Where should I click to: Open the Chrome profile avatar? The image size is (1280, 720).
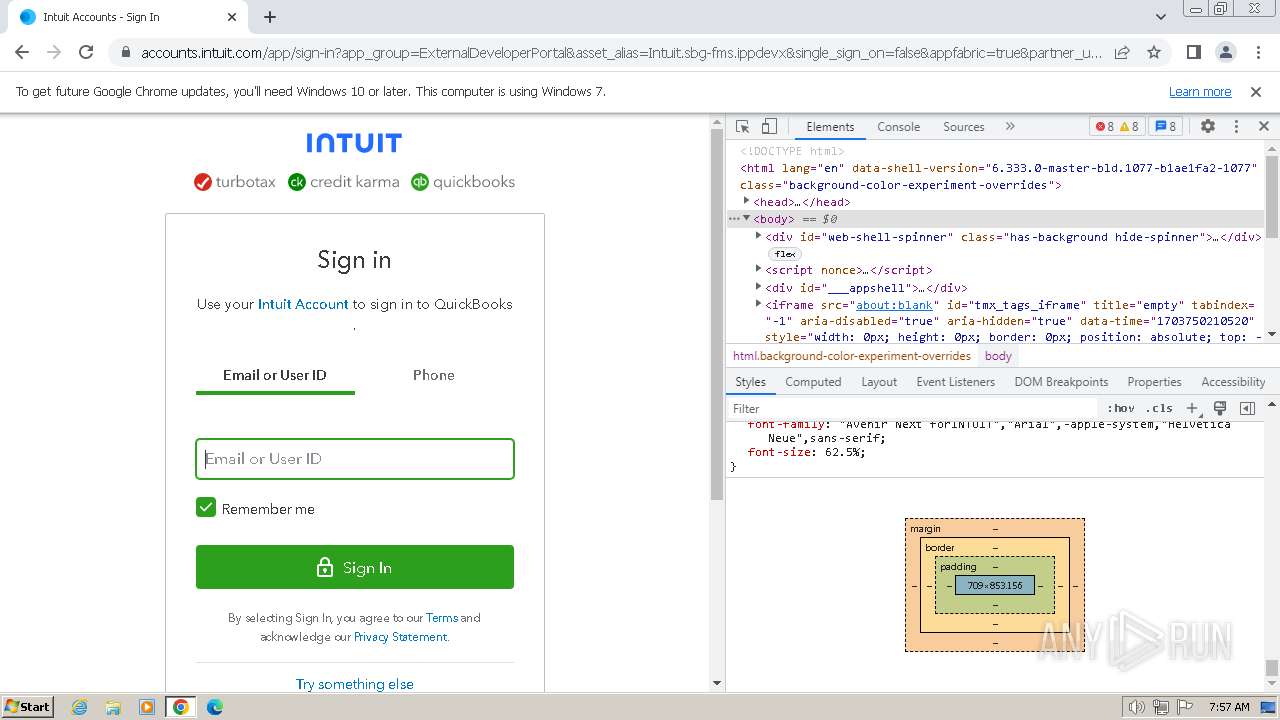point(1226,52)
